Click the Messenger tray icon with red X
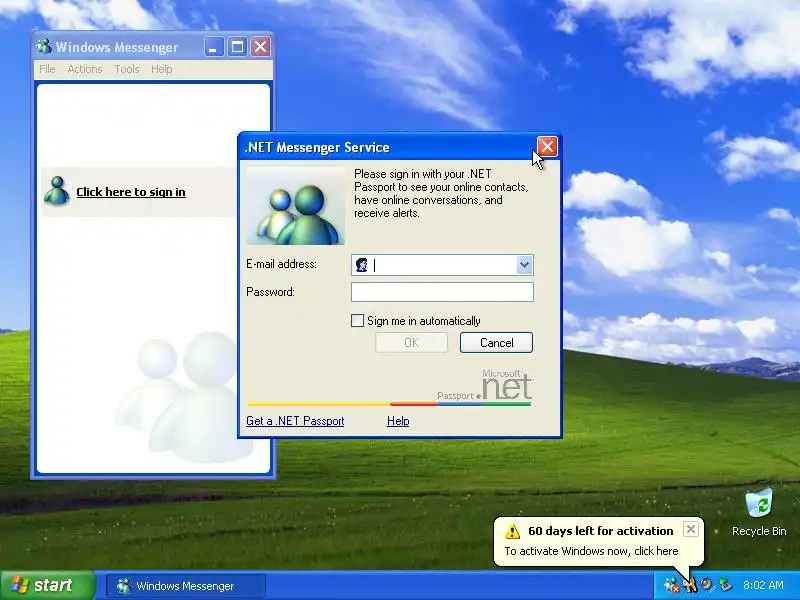 tap(671, 585)
